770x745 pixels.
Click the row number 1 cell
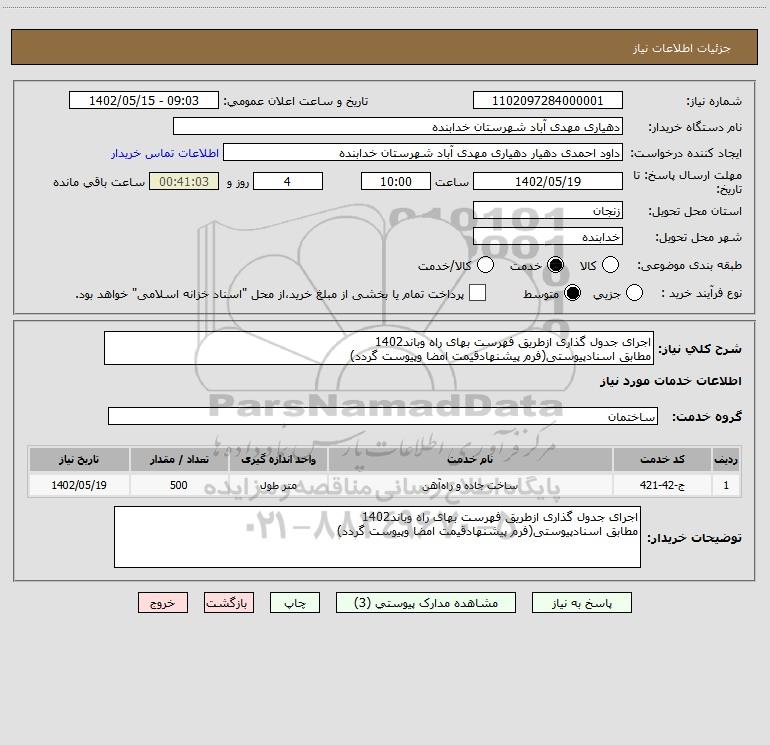[726, 485]
